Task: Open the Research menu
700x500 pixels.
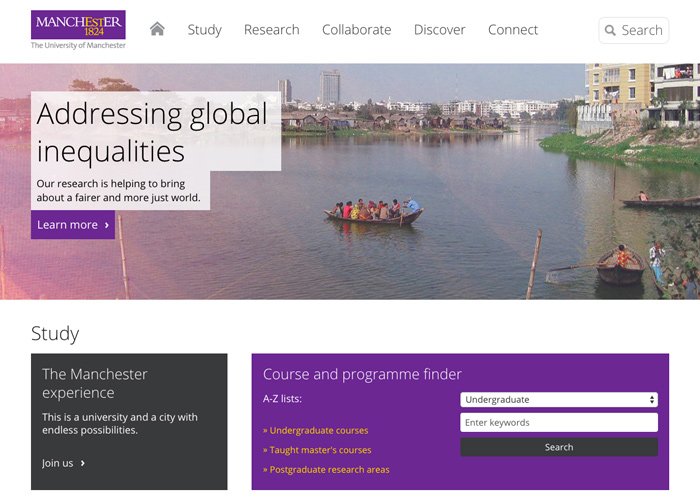Action: (x=271, y=30)
